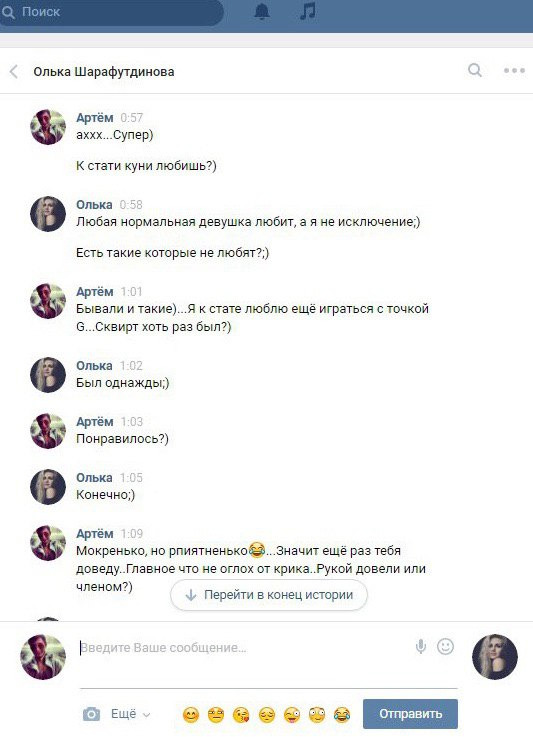Open Олька's avatar at the 0:58 message
The height and width of the screenshot is (737, 533).
tap(48, 214)
